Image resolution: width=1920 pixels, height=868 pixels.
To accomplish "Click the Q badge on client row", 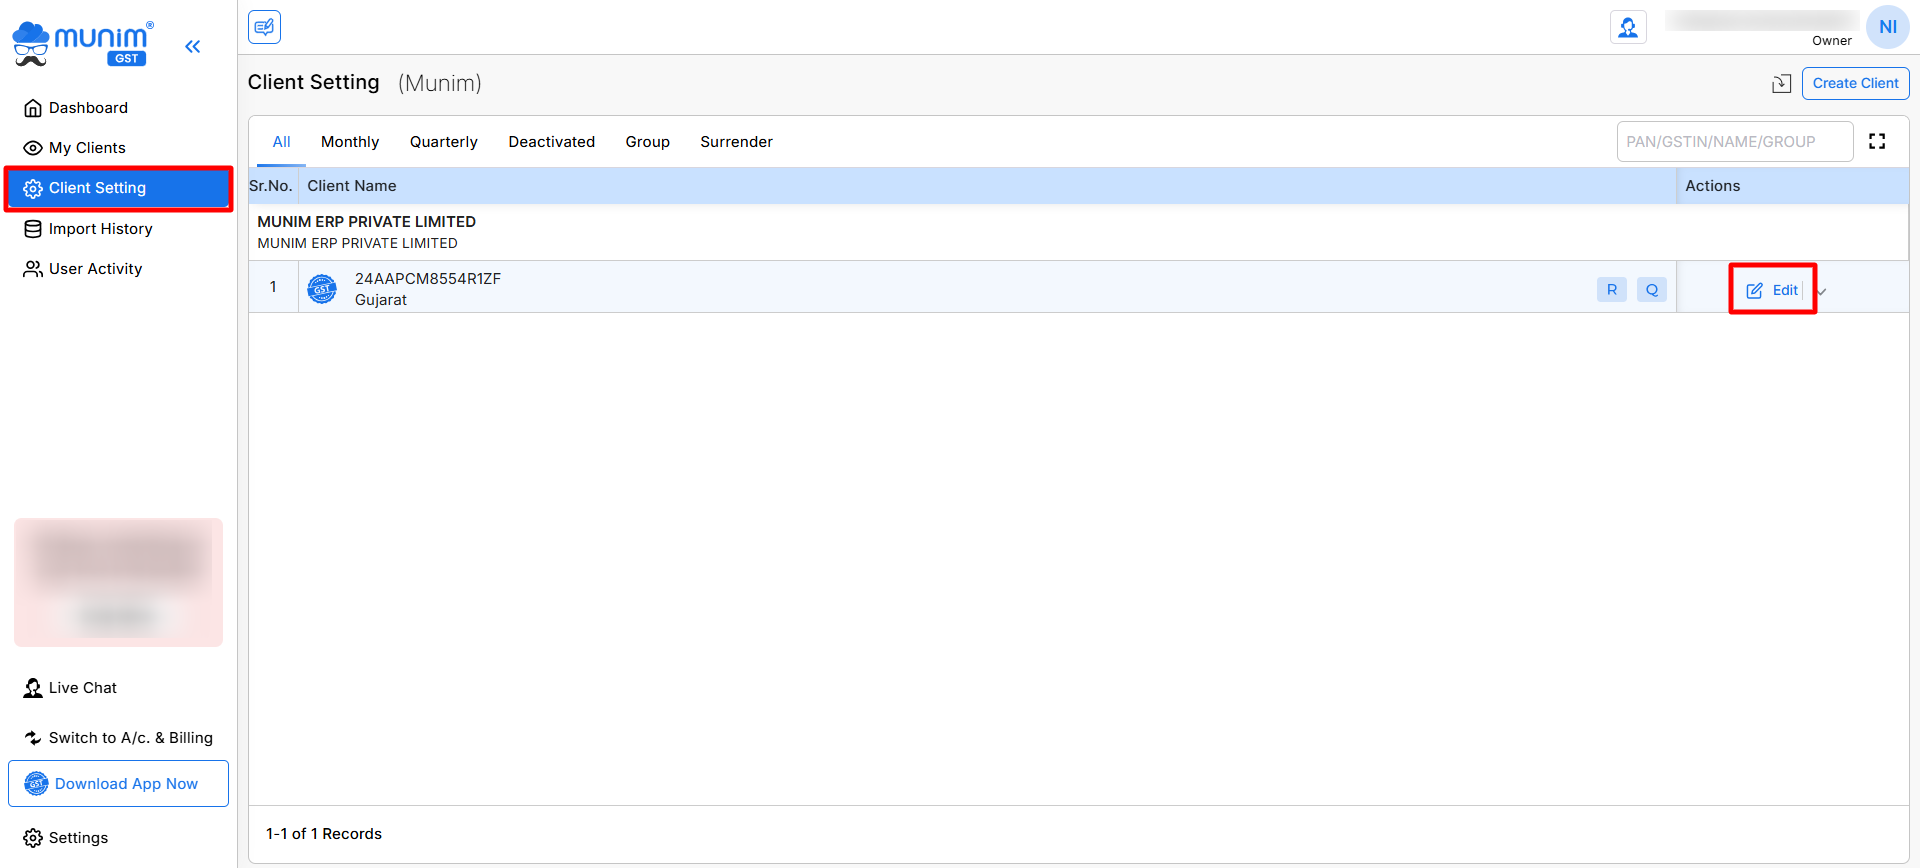I will point(1651,290).
